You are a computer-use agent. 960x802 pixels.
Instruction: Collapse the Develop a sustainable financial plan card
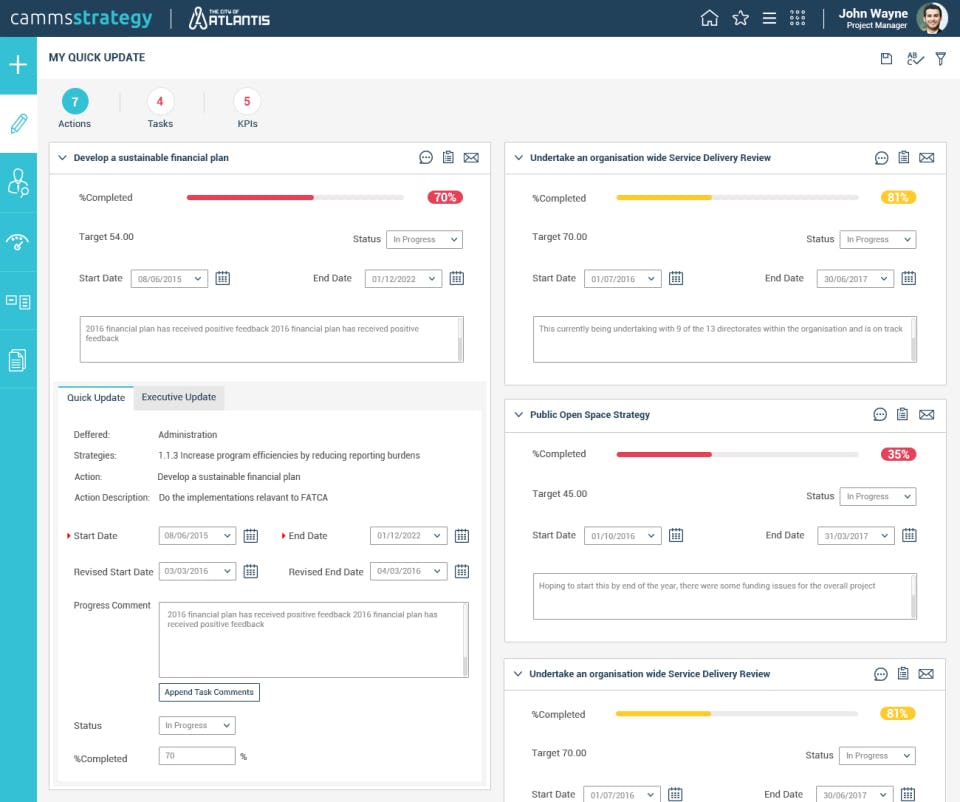click(62, 157)
